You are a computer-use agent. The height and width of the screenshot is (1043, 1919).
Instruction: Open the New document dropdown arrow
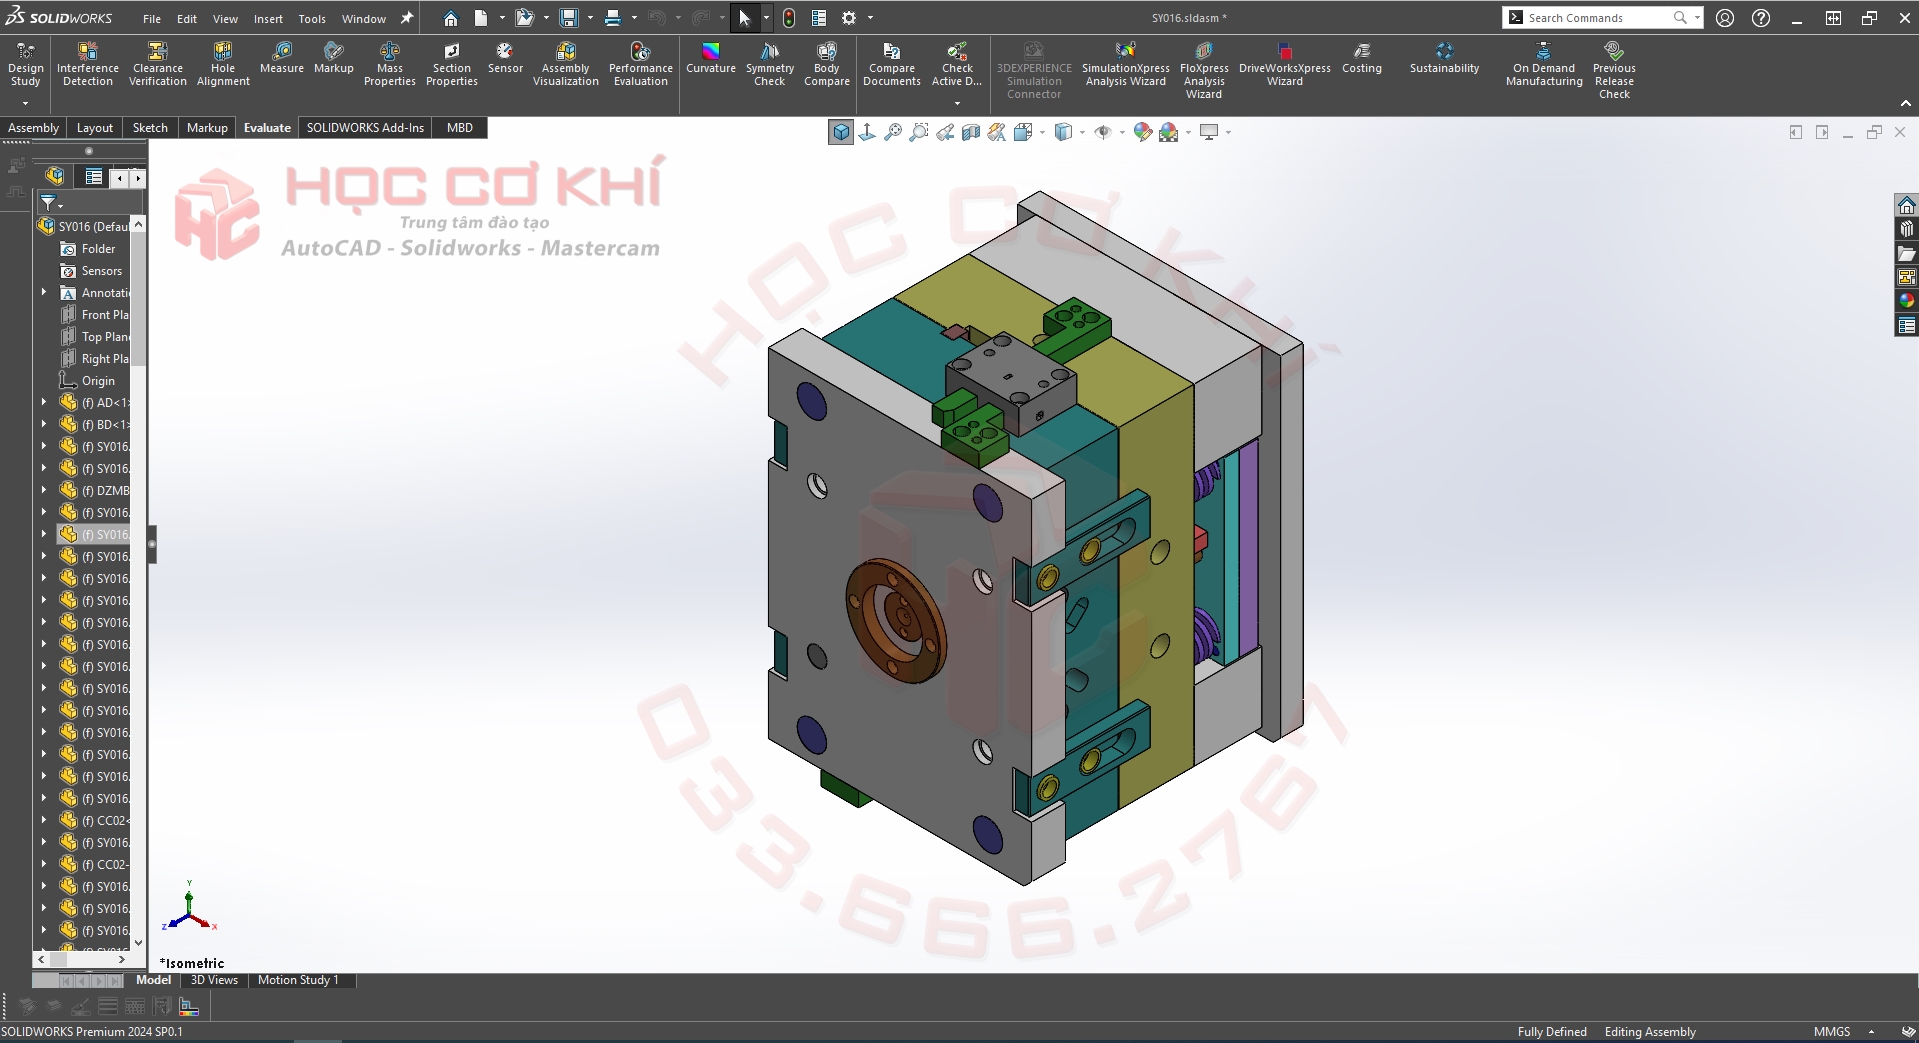click(502, 18)
